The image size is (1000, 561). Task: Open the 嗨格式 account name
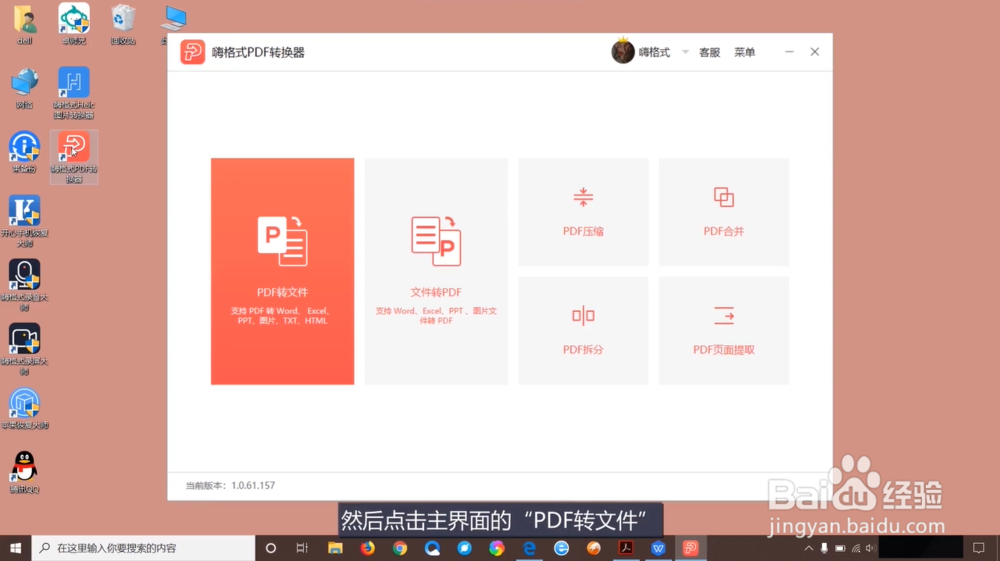click(654, 52)
